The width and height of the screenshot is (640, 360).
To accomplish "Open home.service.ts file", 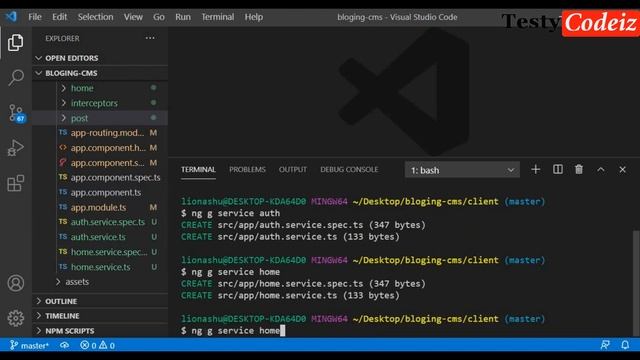I will click(x=100, y=267).
